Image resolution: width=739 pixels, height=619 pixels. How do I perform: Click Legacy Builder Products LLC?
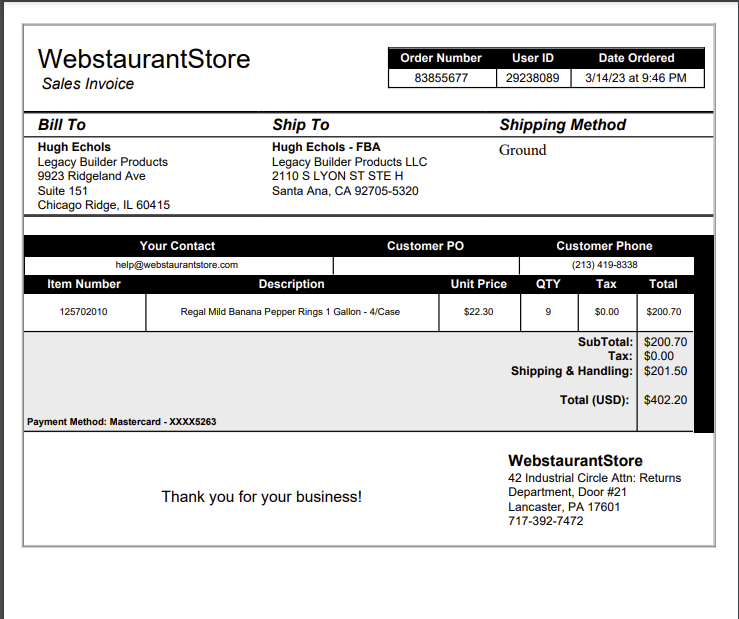pos(349,162)
